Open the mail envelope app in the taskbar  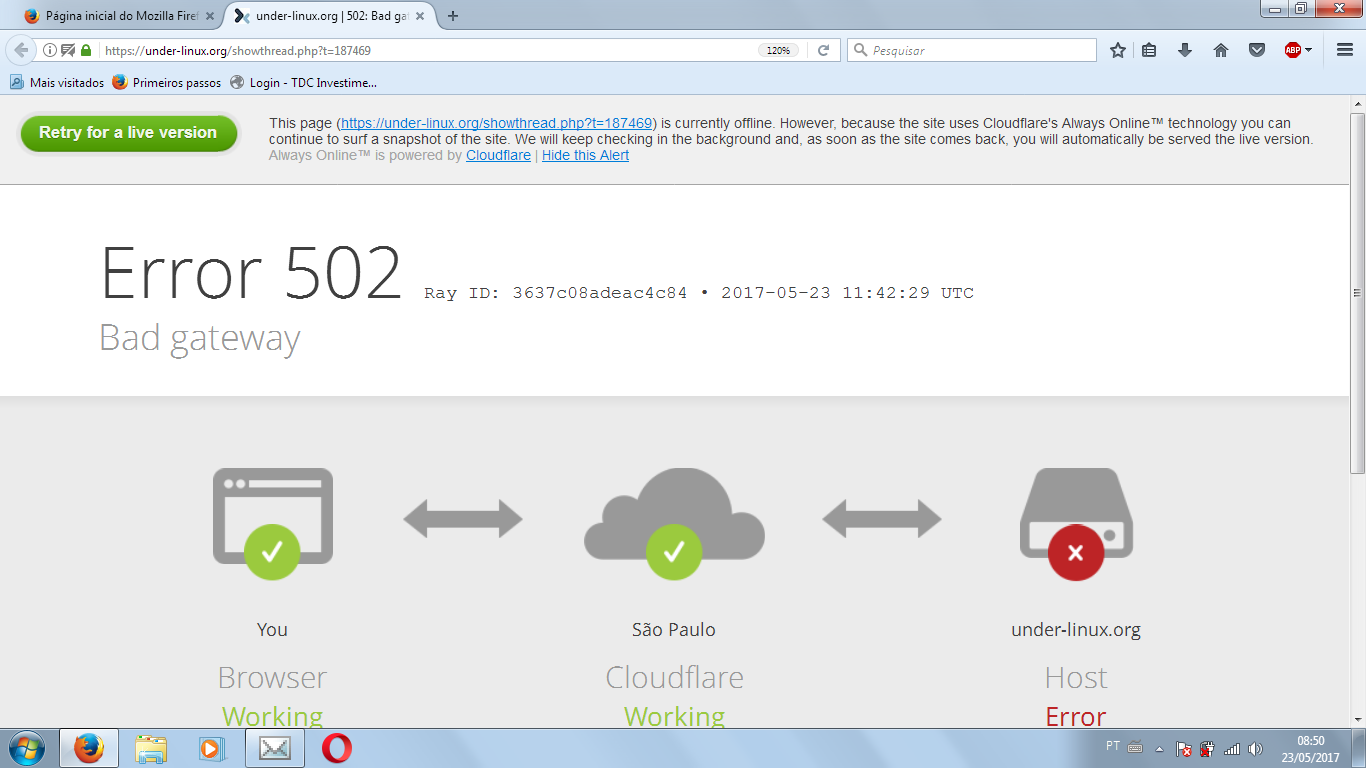click(274, 748)
